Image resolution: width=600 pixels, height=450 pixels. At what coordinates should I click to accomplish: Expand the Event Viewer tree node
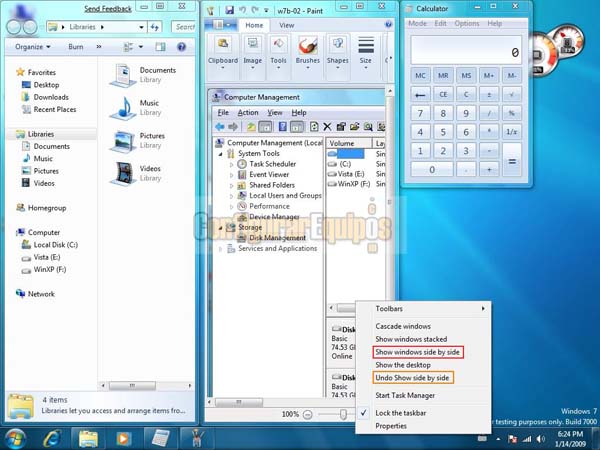click(x=231, y=175)
